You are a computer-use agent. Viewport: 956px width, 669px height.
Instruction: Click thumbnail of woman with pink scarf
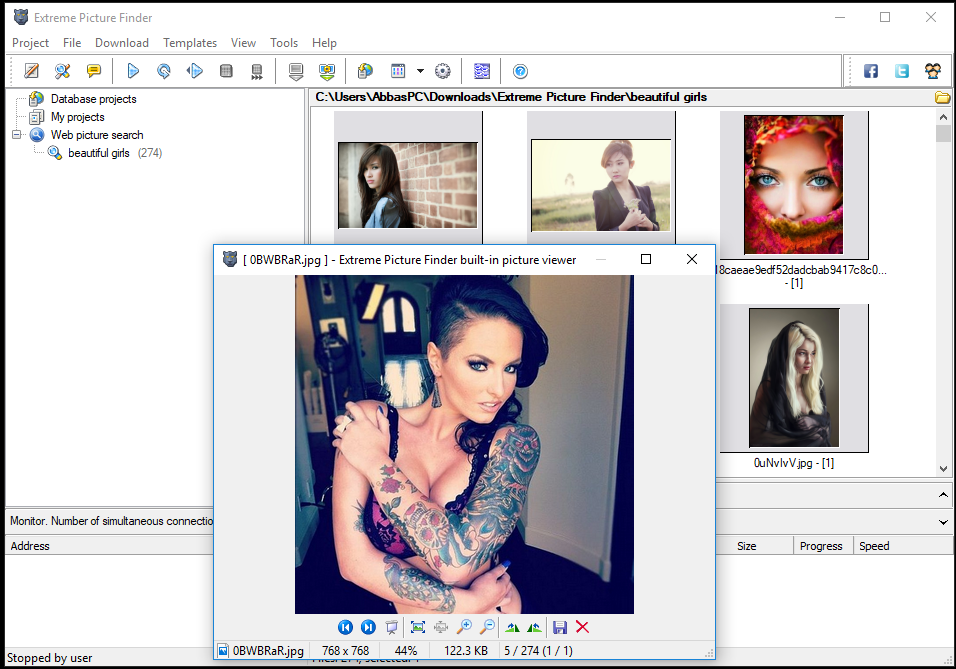tap(793, 185)
